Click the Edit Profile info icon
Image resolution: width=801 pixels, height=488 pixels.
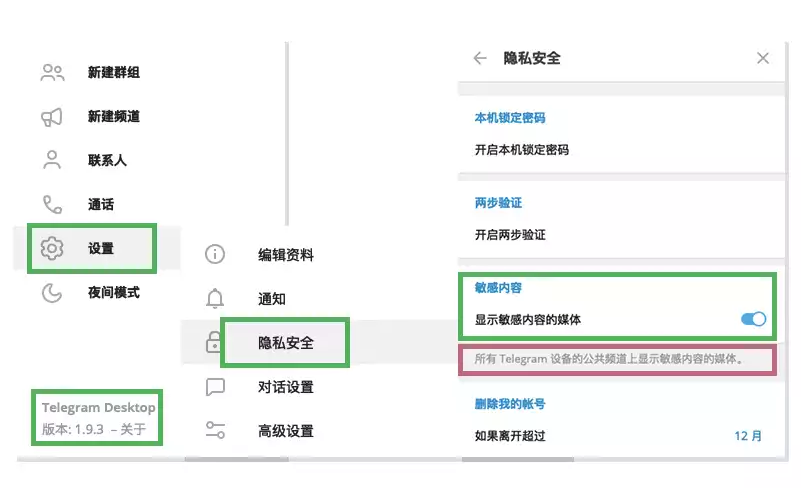click(x=215, y=254)
